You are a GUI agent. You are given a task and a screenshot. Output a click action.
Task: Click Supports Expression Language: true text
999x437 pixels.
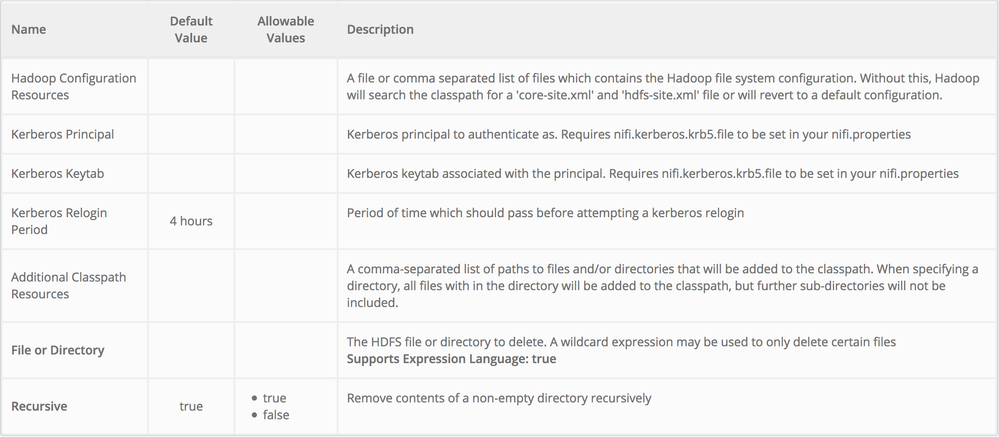(451, 358)
